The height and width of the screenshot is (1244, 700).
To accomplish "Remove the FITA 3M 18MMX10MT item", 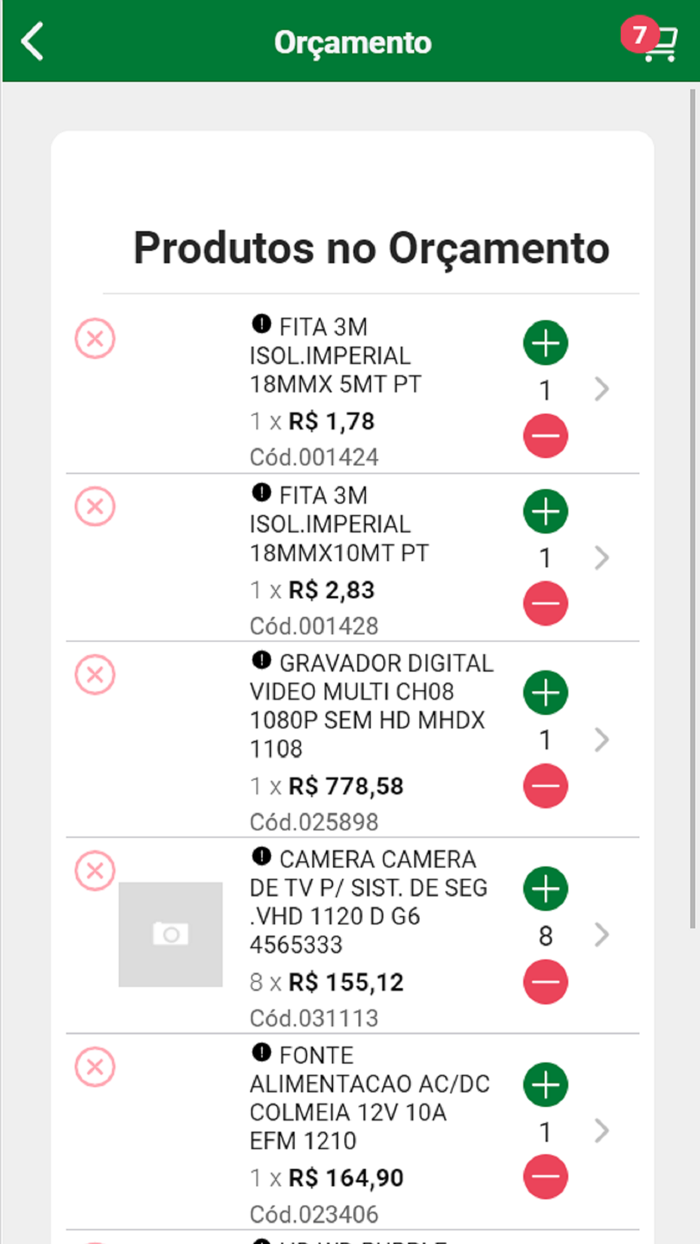I will 94,507.
